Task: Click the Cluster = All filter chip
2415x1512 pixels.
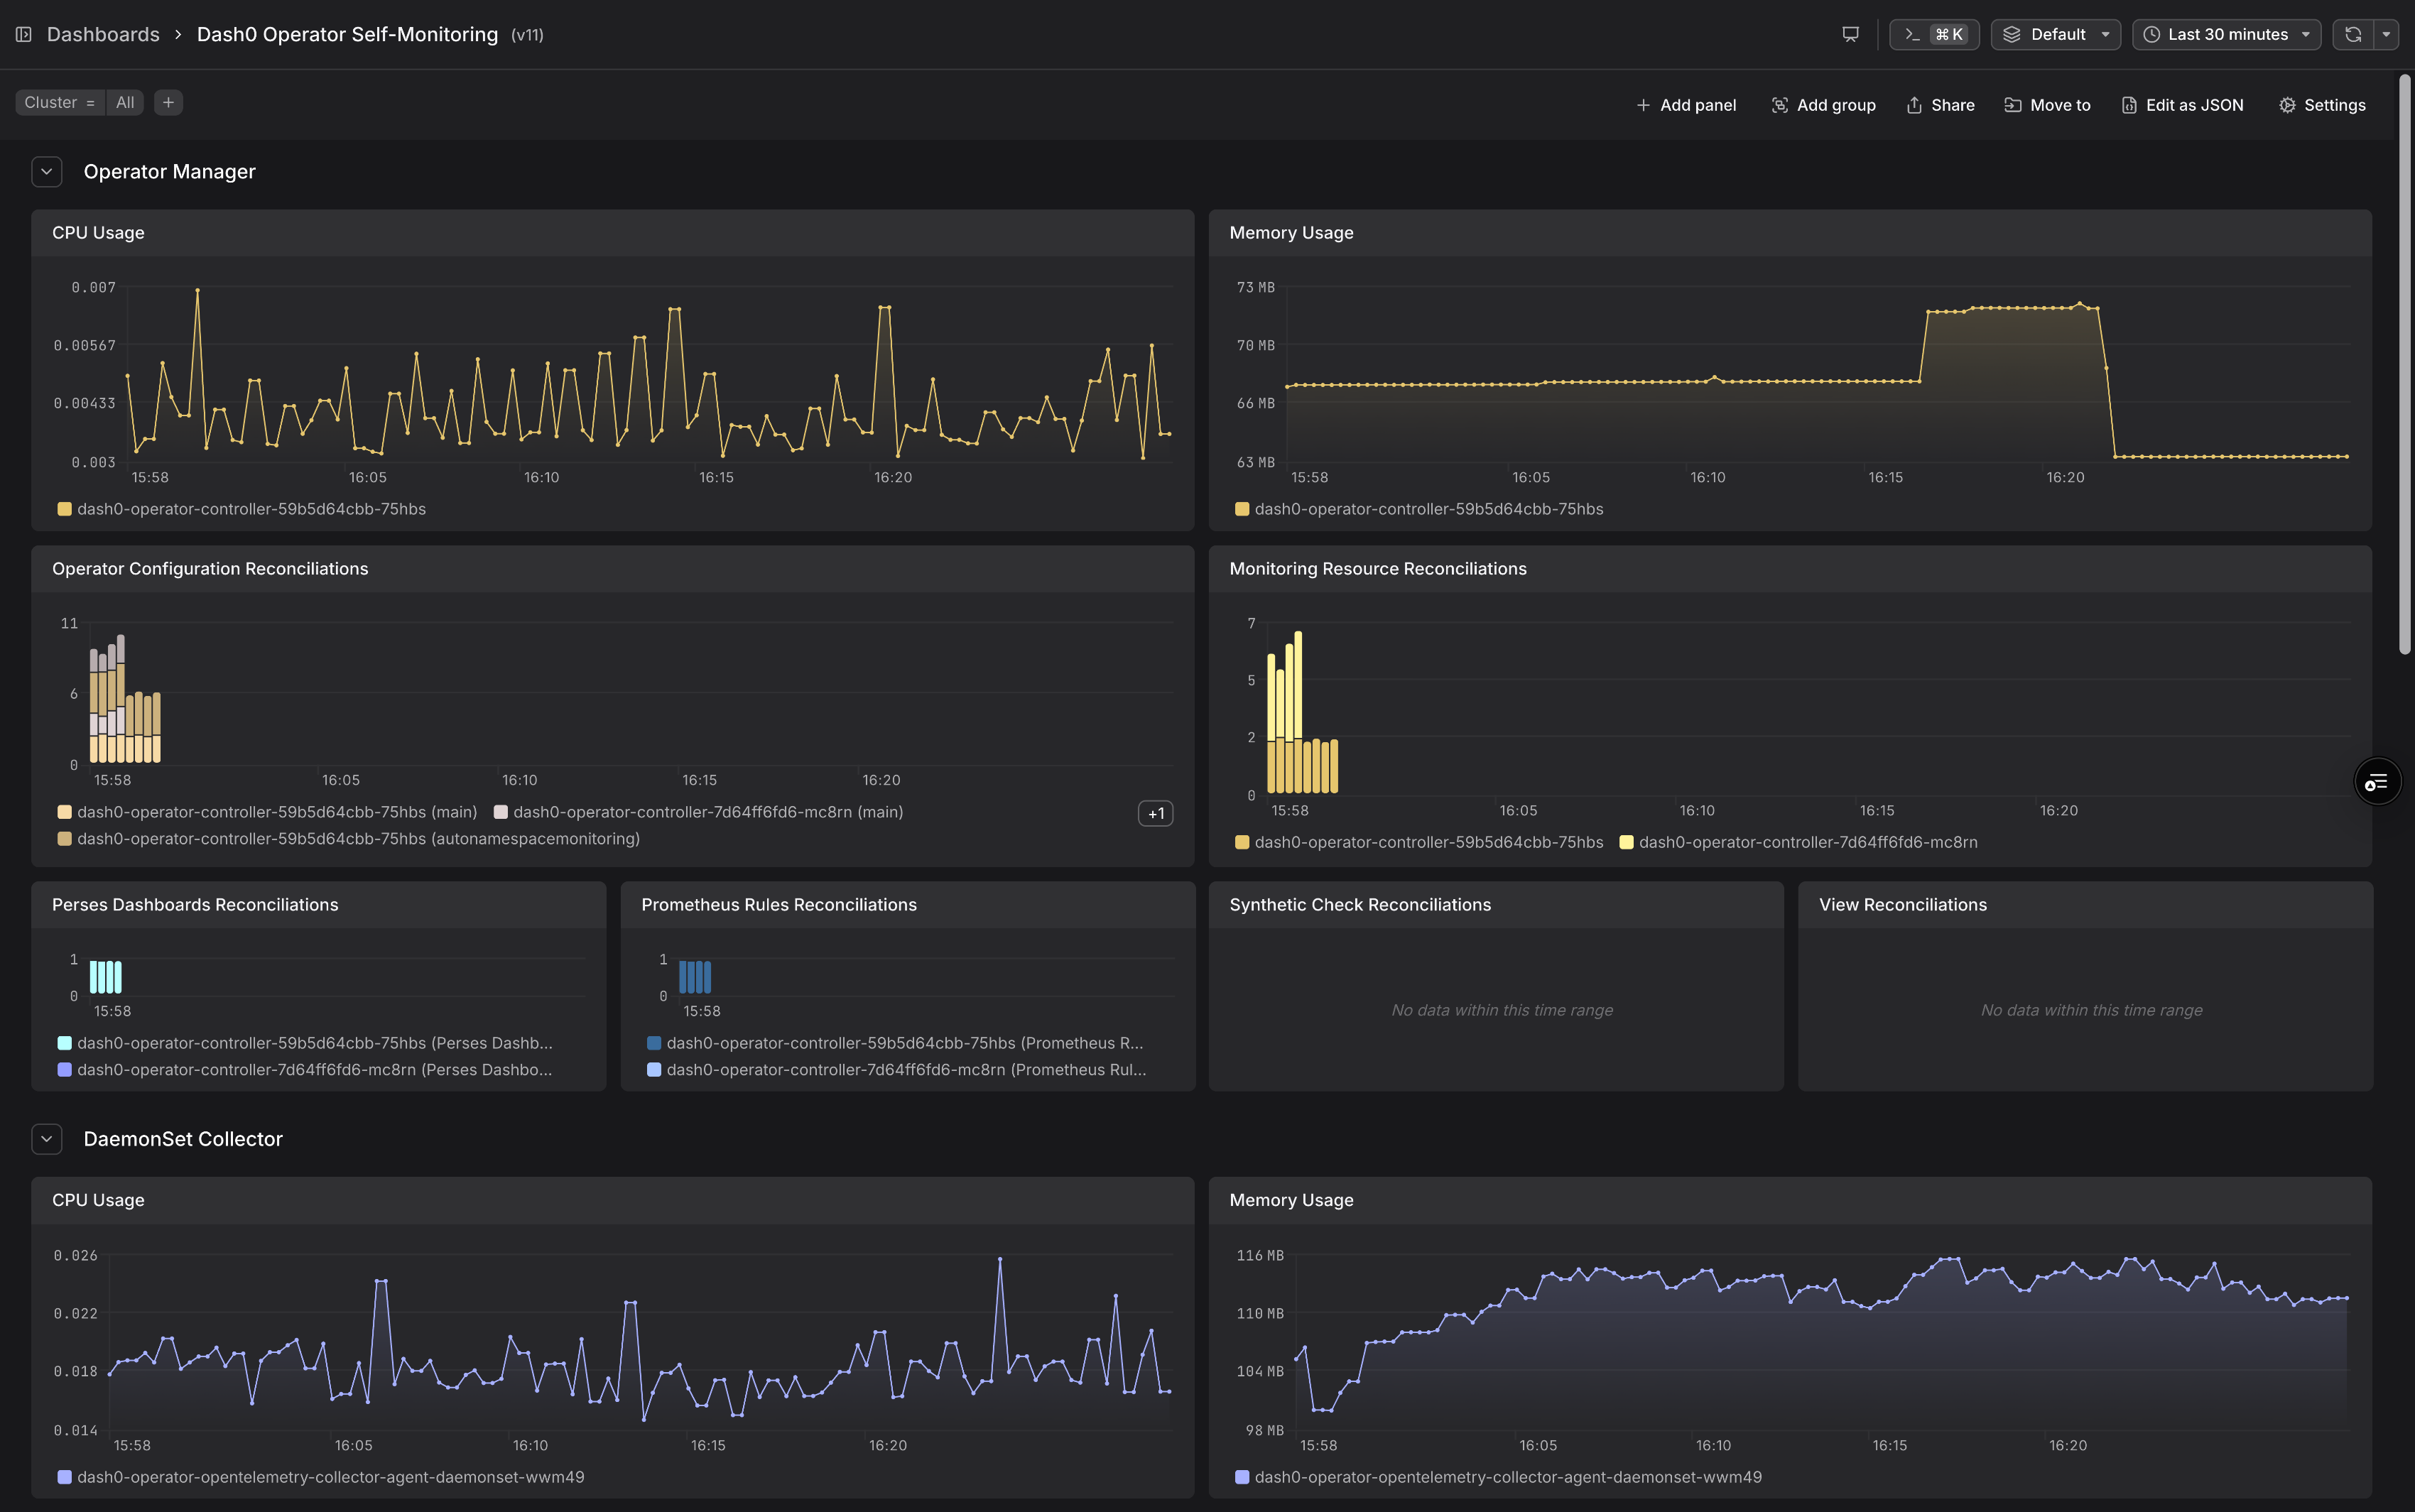Action: (79, 102)
